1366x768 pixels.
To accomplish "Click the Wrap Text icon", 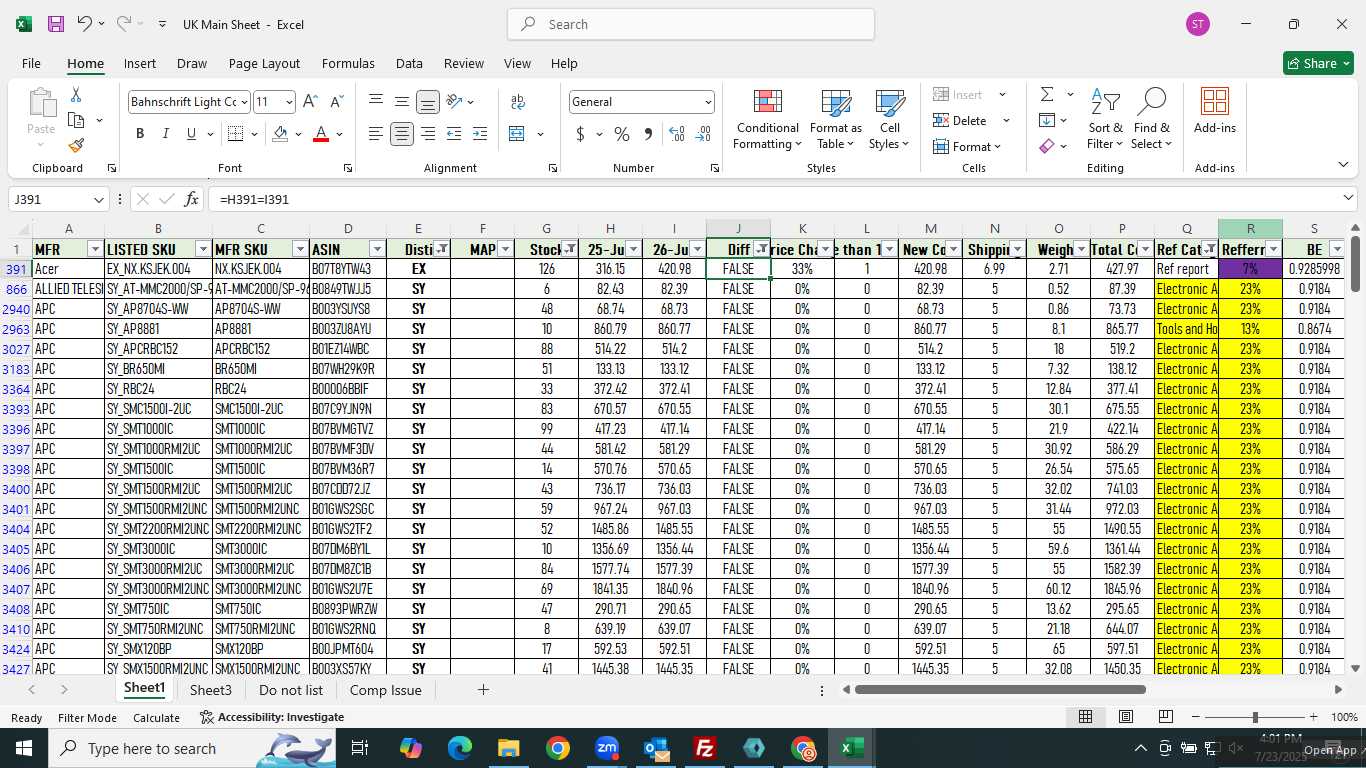I will pyautogui.click(x=518, y=102).
